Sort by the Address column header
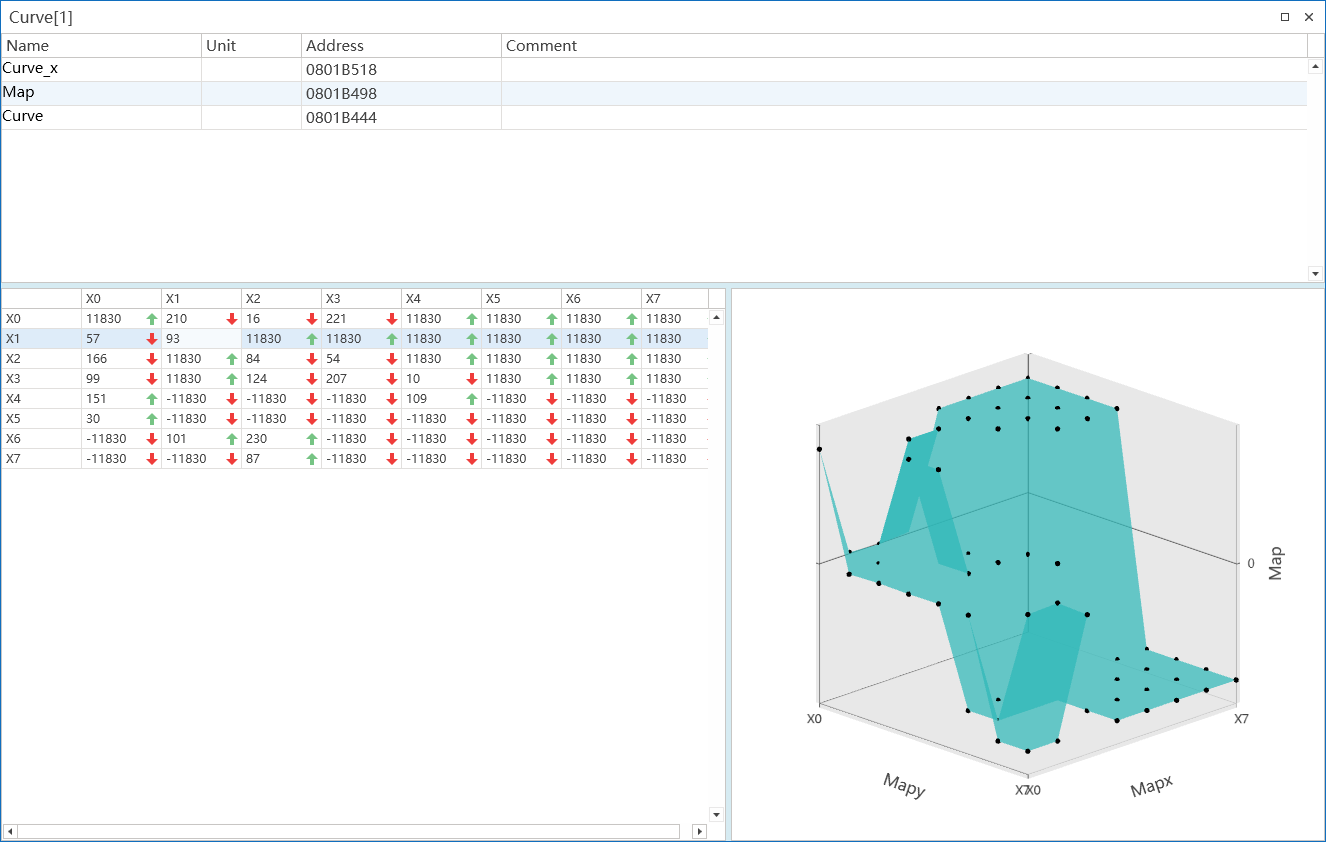The image size is (1326, 842). click(401, 46)
